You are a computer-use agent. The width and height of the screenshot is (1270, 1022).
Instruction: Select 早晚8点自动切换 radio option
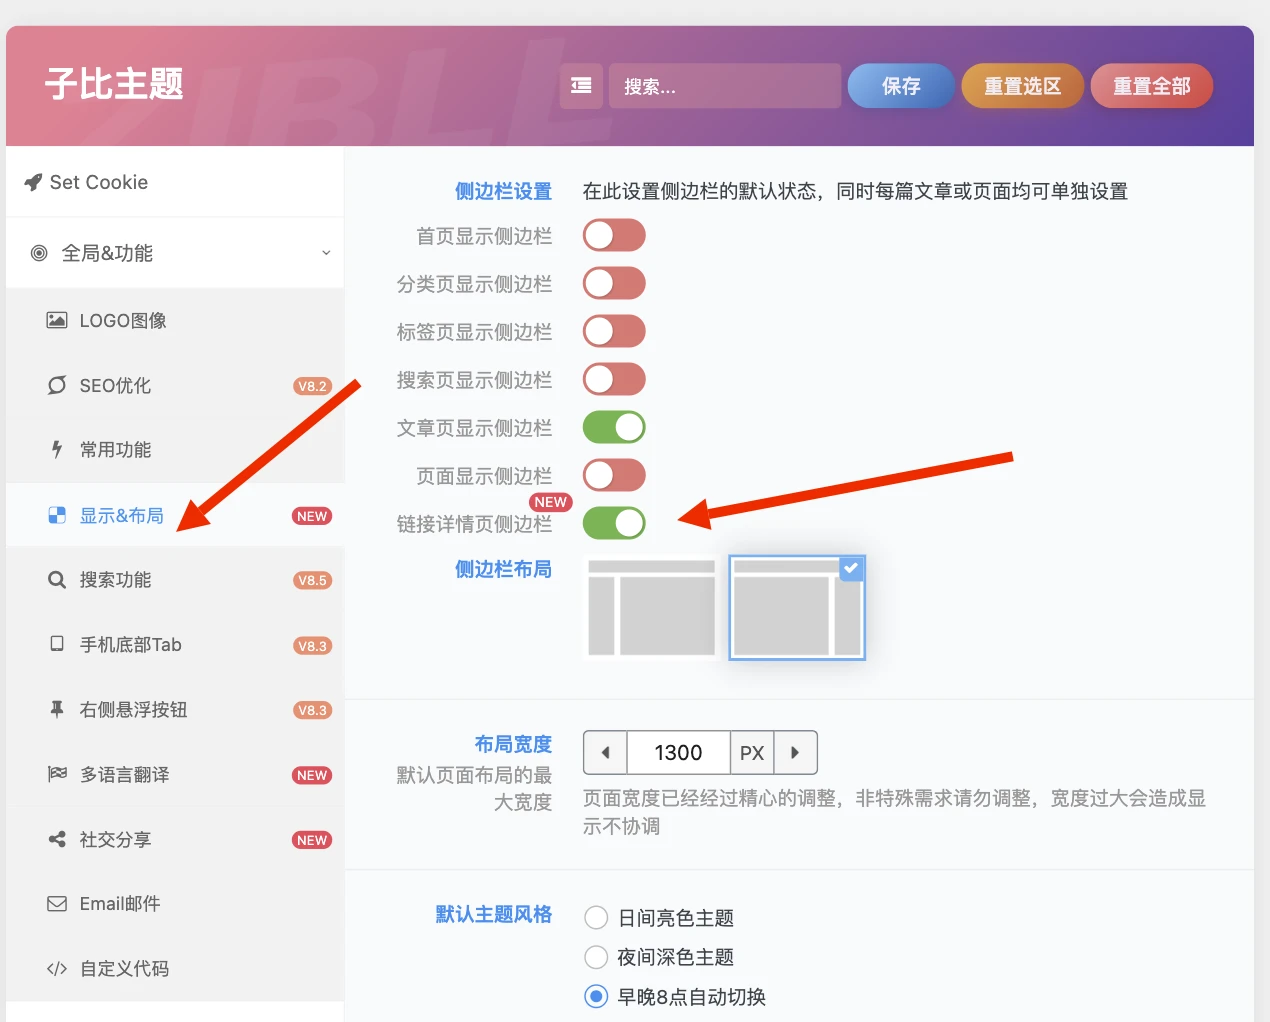click(596, 997)
